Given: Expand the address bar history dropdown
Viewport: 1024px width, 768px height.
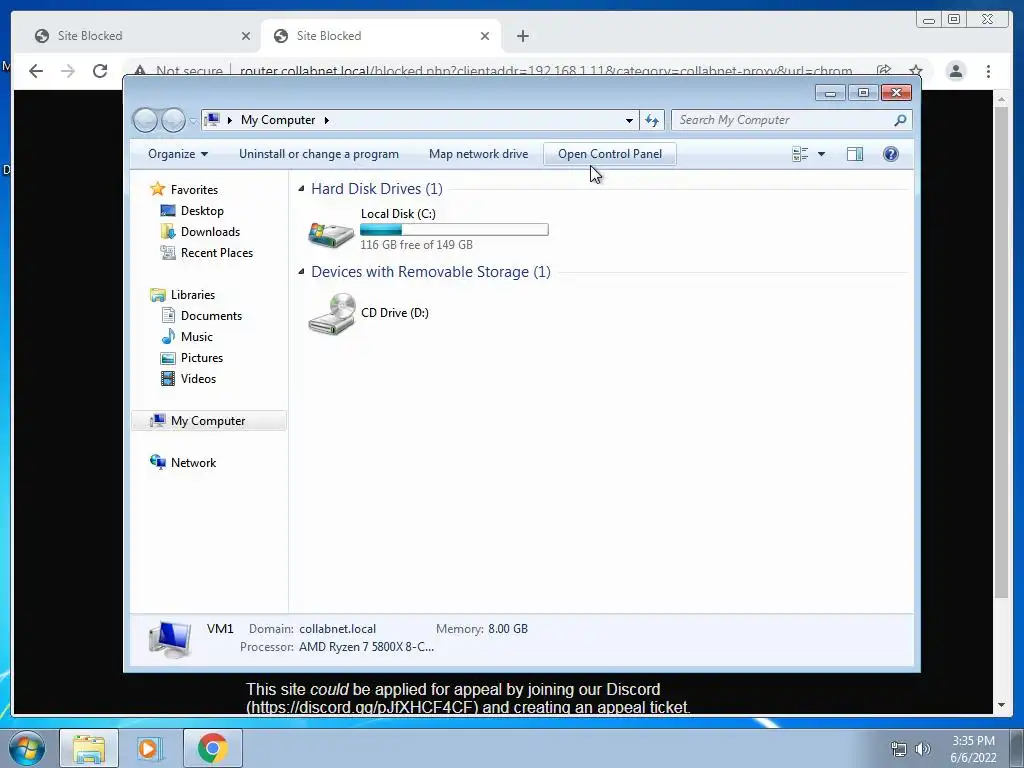Looking at the screenshot, I should [629, 120].
